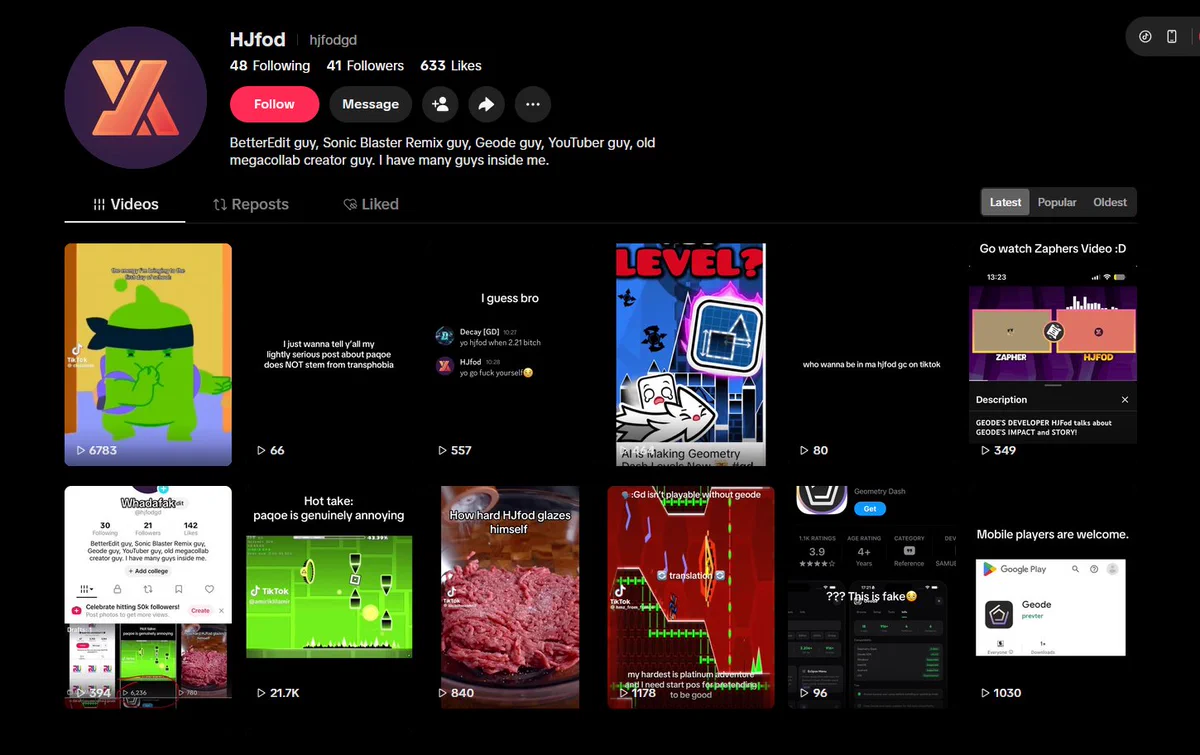The image size is (1200, 755).
Task: Click the share arrow icon button
Action: [x=486, y=104]
